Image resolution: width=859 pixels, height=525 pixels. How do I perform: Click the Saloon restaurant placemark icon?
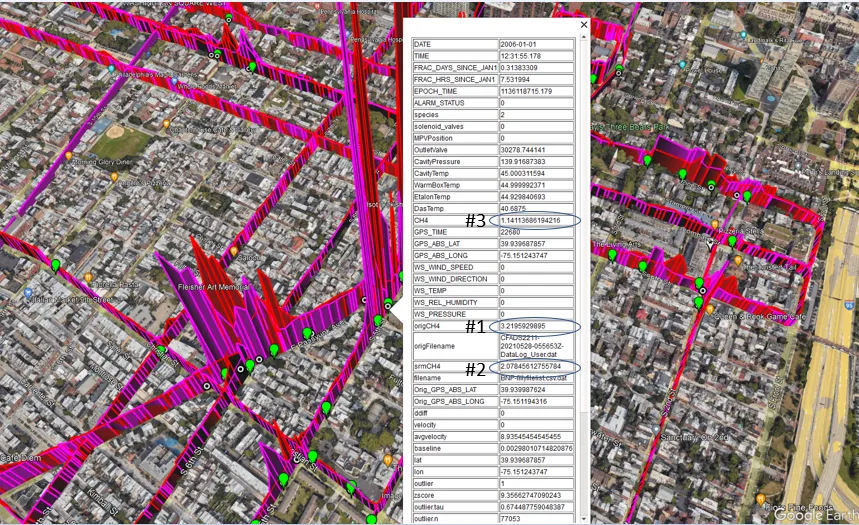tap(232, 250)
